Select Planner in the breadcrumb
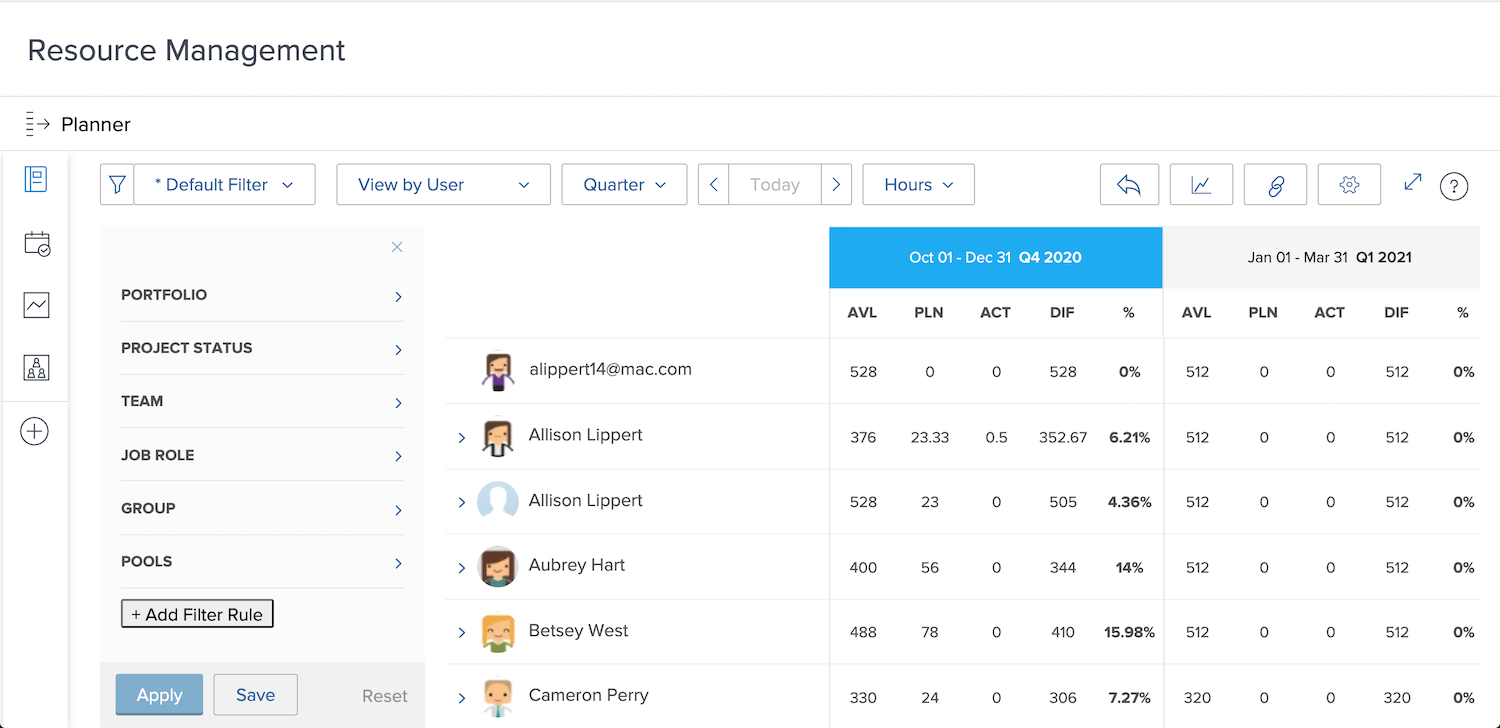The height and width of the screenshot is (728, 1500). 95,124
